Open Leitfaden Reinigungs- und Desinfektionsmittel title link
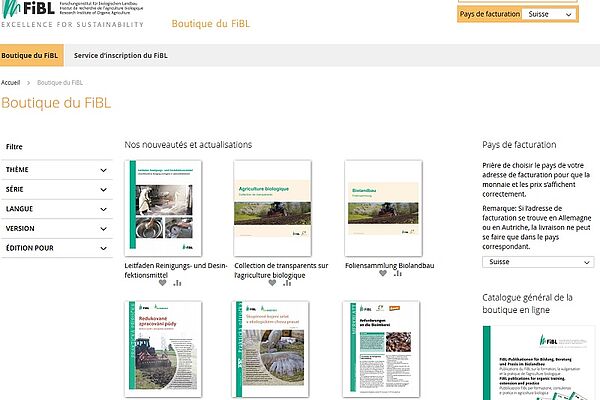Viewport: 600px width, 400px height. coord(176,270)
